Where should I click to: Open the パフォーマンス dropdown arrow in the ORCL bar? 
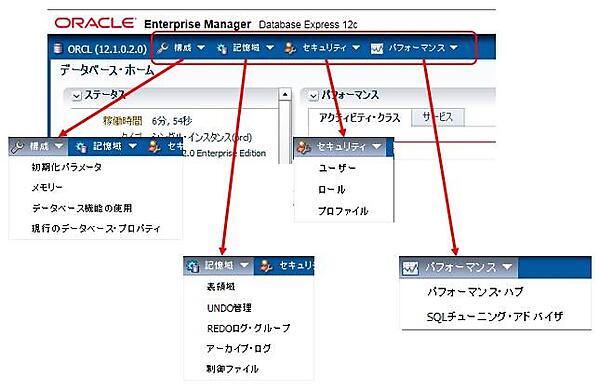(454, 48)
